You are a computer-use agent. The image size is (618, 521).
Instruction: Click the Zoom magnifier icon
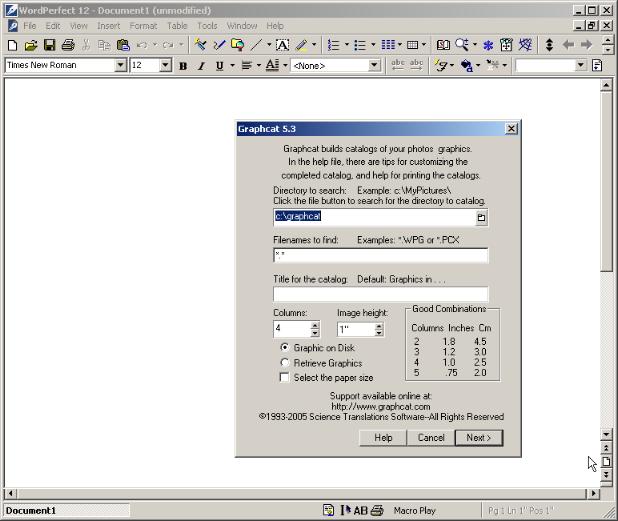coord(462,45)
